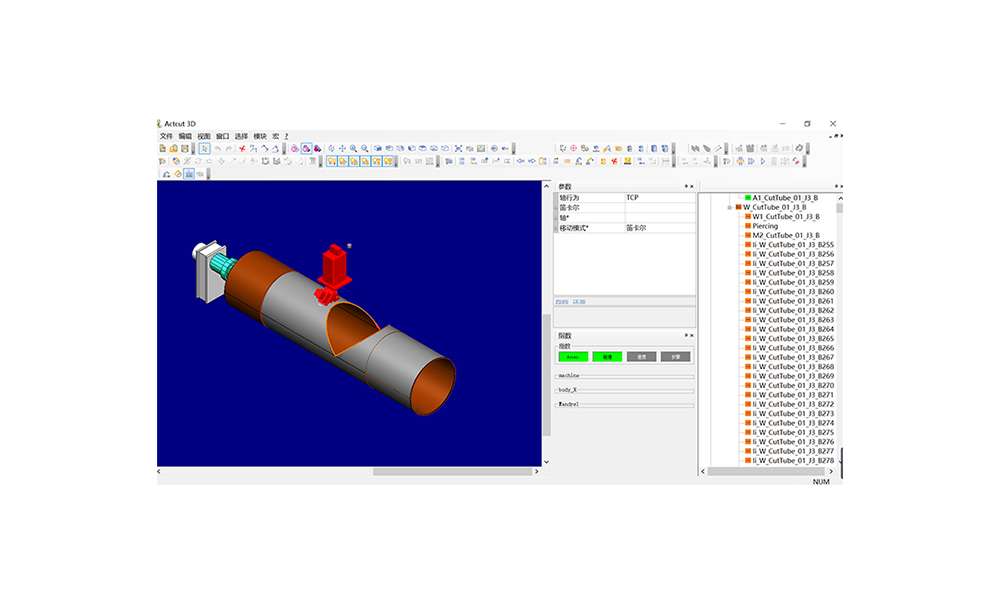Image resolution: width=1000 pixels, height=600 pixels.
Task: Click the blue right arrow icon
Action: [532, 161]
